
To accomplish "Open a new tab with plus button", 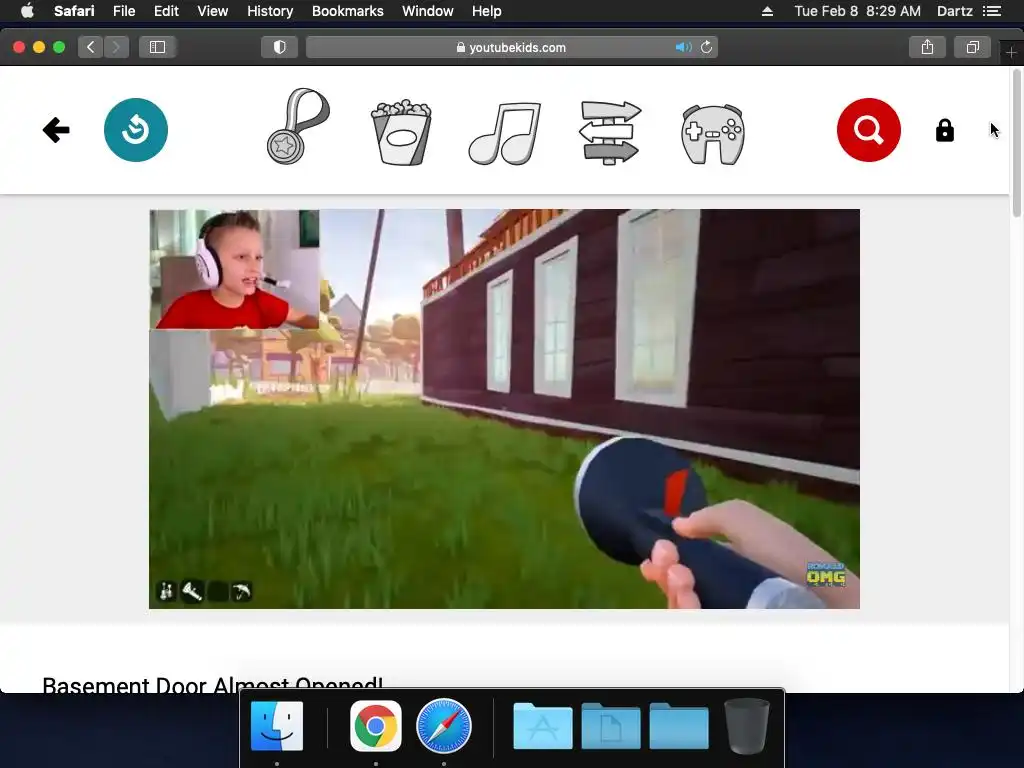I will click(x=1011, y=52).
